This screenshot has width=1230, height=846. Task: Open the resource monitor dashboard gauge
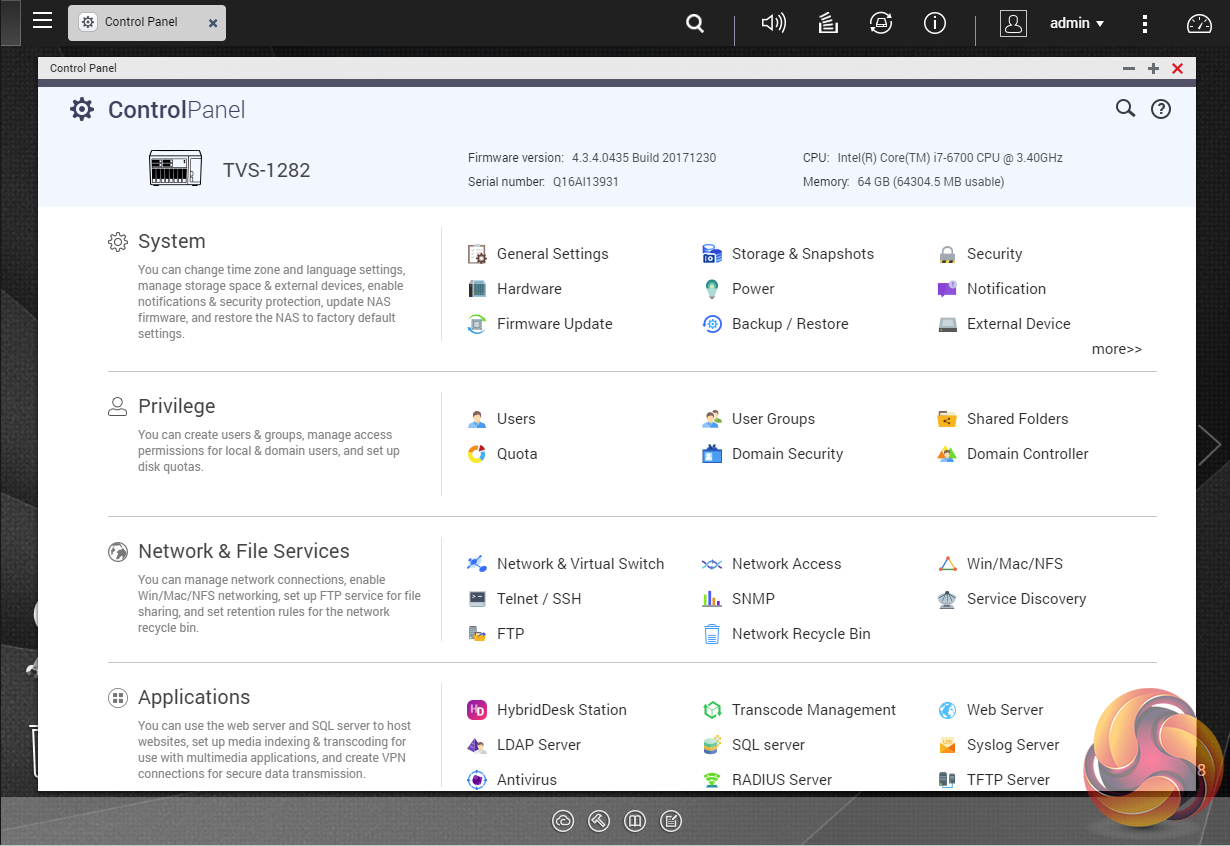click(1198, 24)
